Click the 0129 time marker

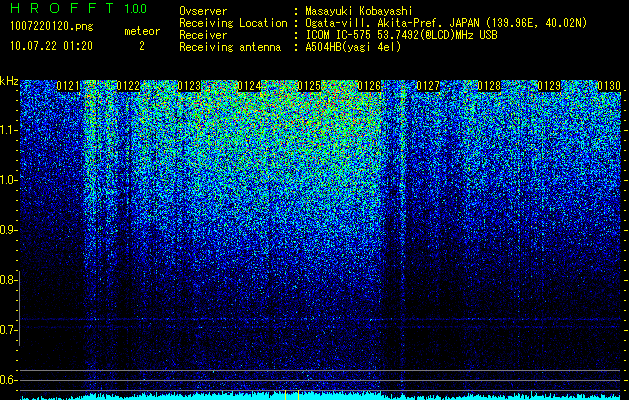coord(549,86)
